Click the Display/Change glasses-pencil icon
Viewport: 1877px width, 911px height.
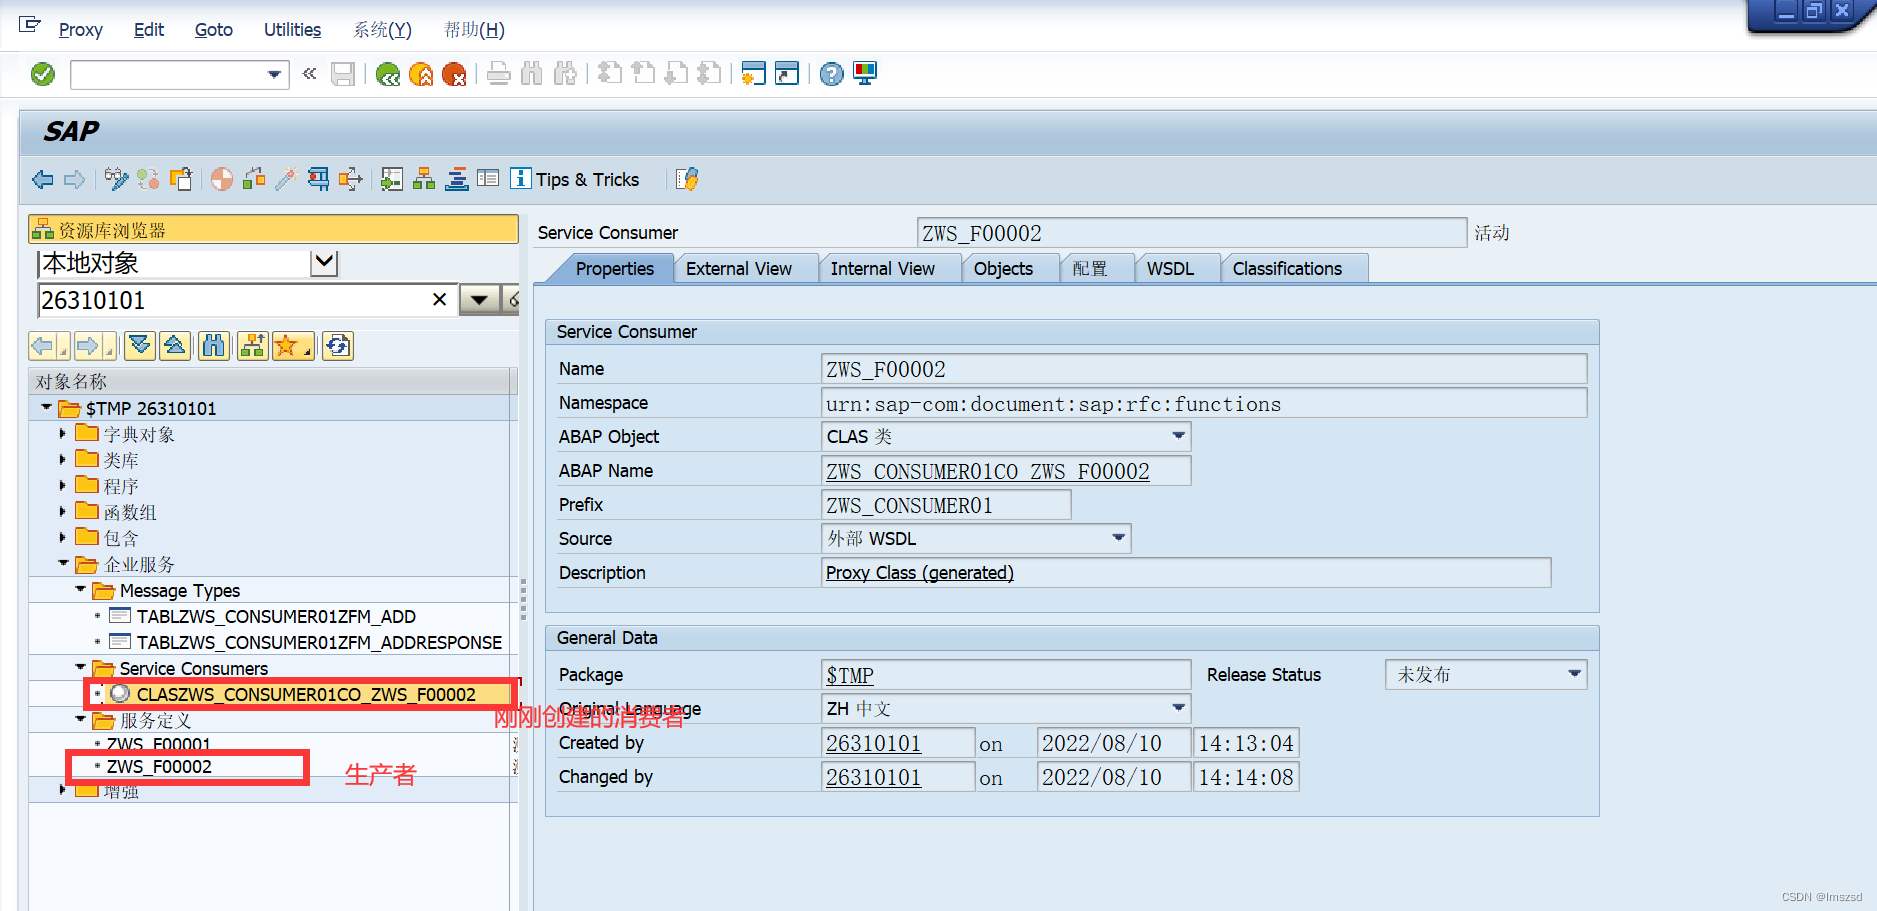pyautogui.click(x=116, y=179)
